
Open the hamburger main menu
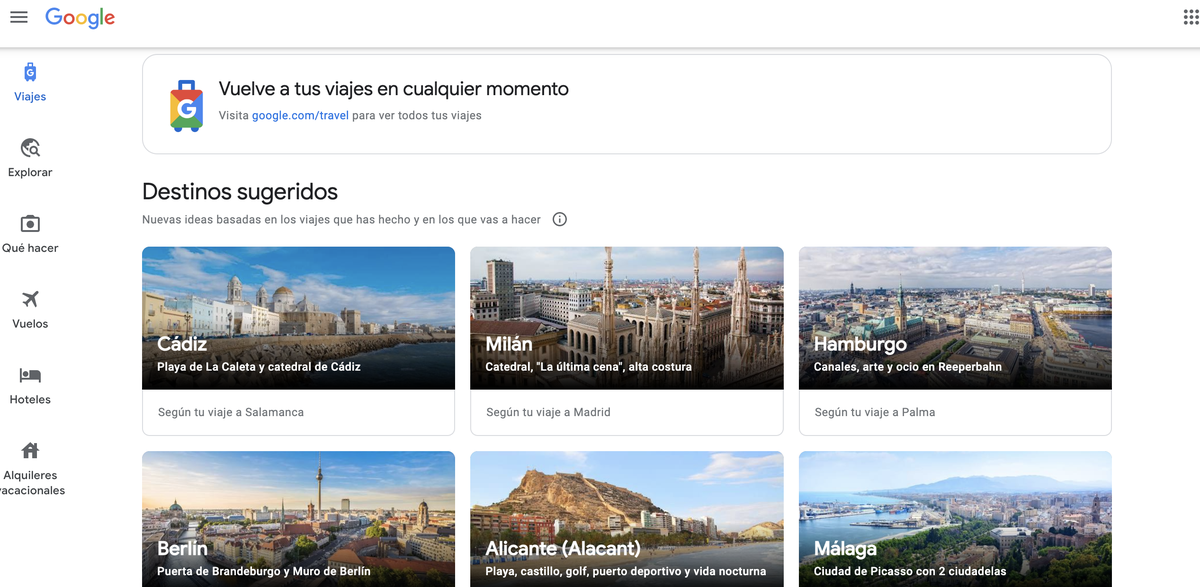click(x=18, y=17)
